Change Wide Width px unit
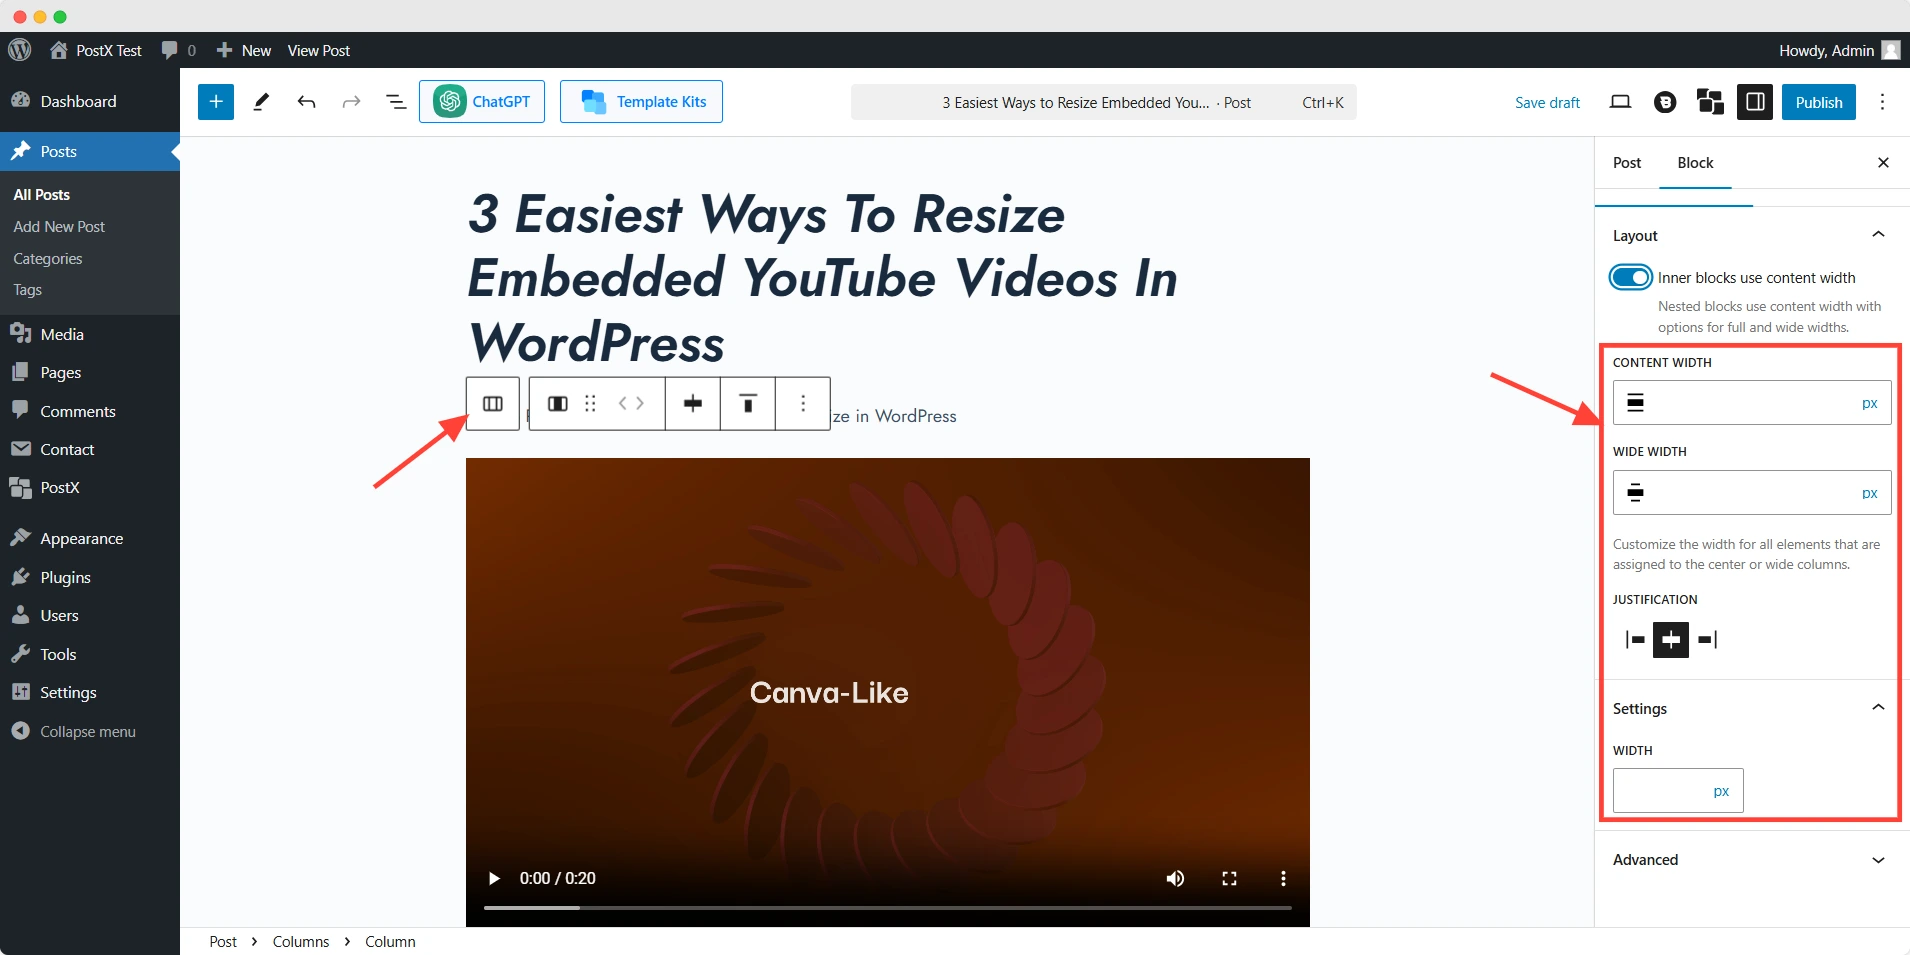1910x955 pixels. (x=1869, y=493)
